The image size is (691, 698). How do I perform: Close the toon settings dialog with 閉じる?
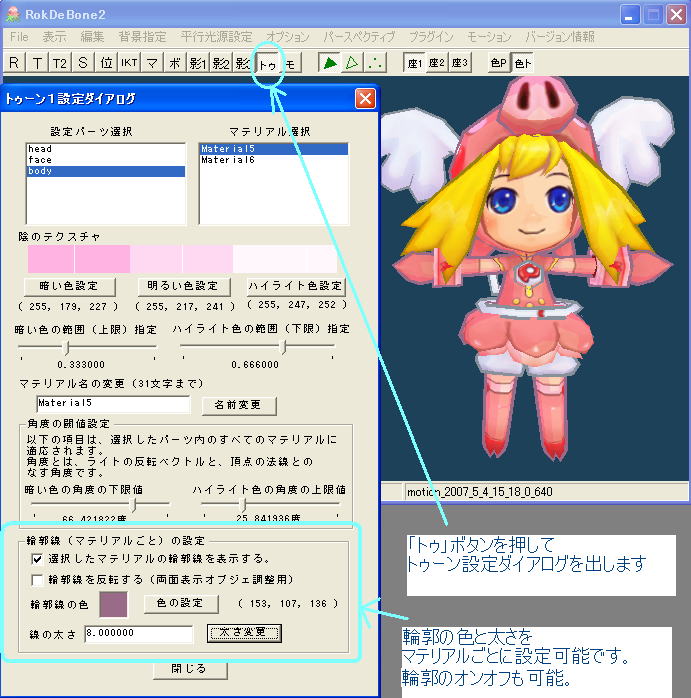(x=189, y=668)
